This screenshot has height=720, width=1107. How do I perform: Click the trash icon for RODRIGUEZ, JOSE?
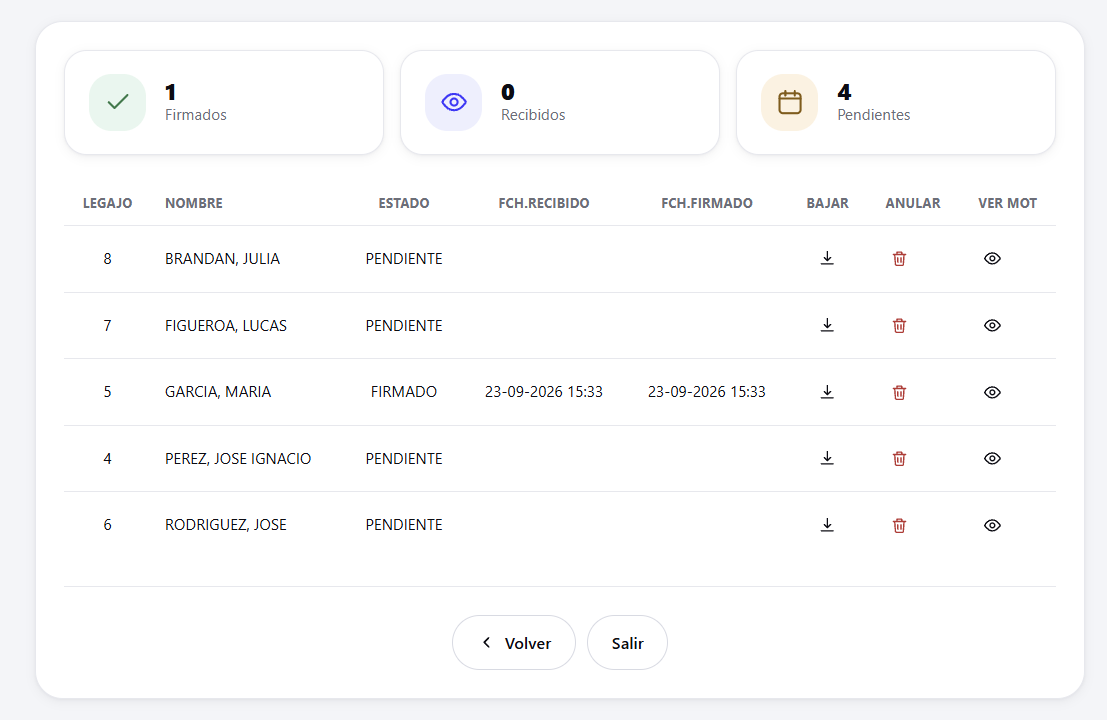pos(899,525)
